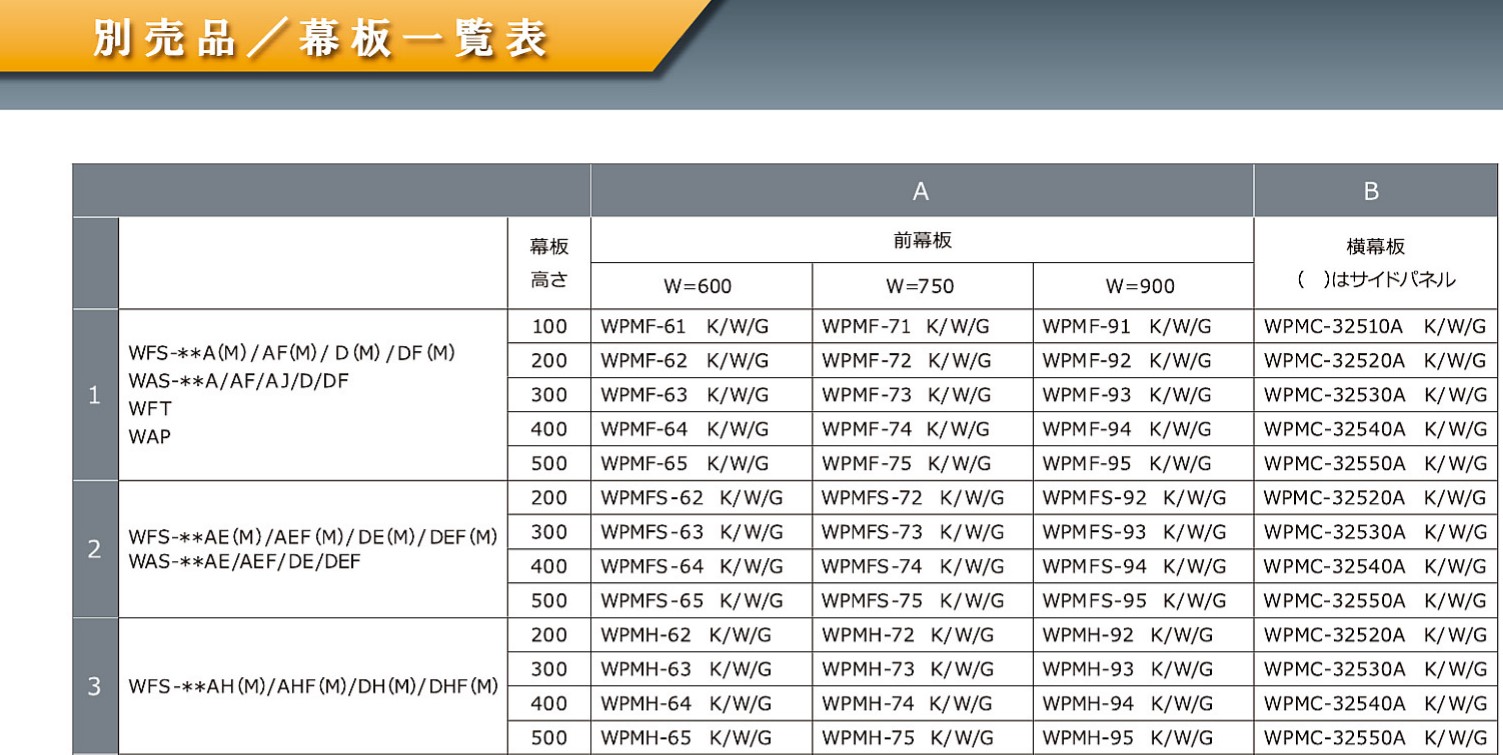Screen dimensions: 1503x755
Task: Click the WAS-**AE/AEF/DE/DEF model line
Action: tap(244, 561)
